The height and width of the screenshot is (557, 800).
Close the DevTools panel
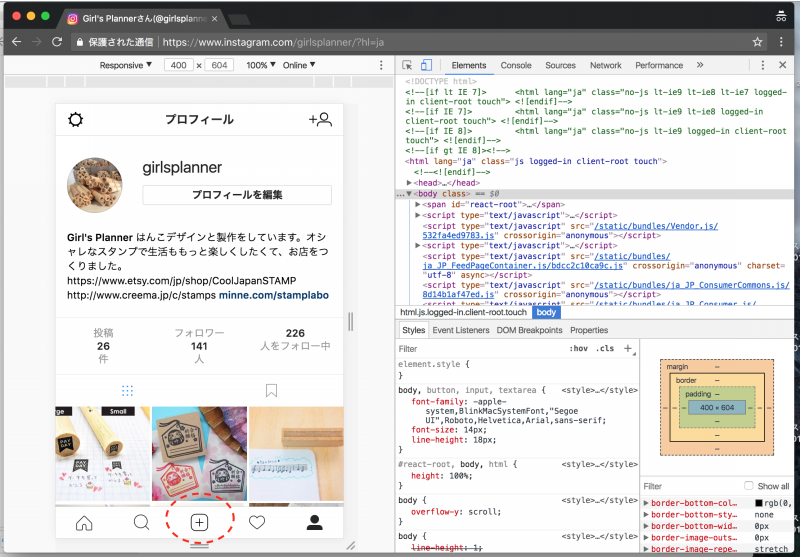point(783,65)
